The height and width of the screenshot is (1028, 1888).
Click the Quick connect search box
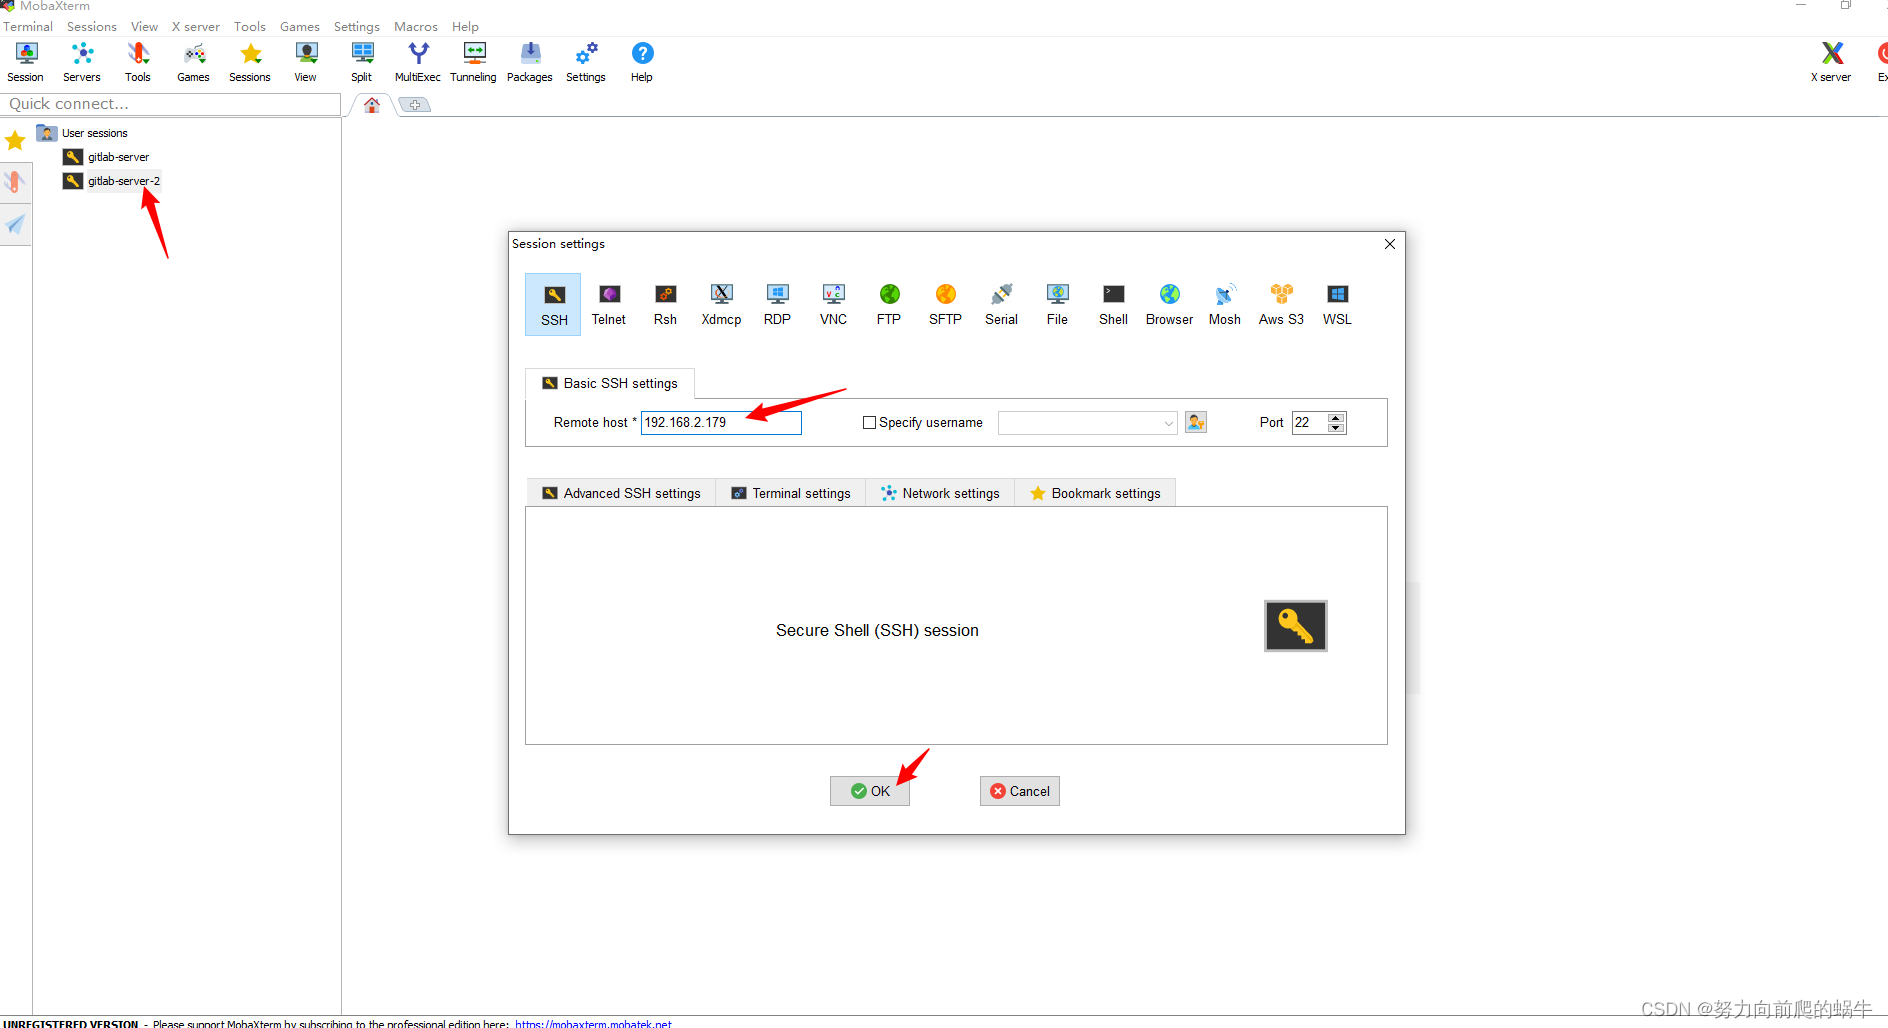[x=171, y=104]
